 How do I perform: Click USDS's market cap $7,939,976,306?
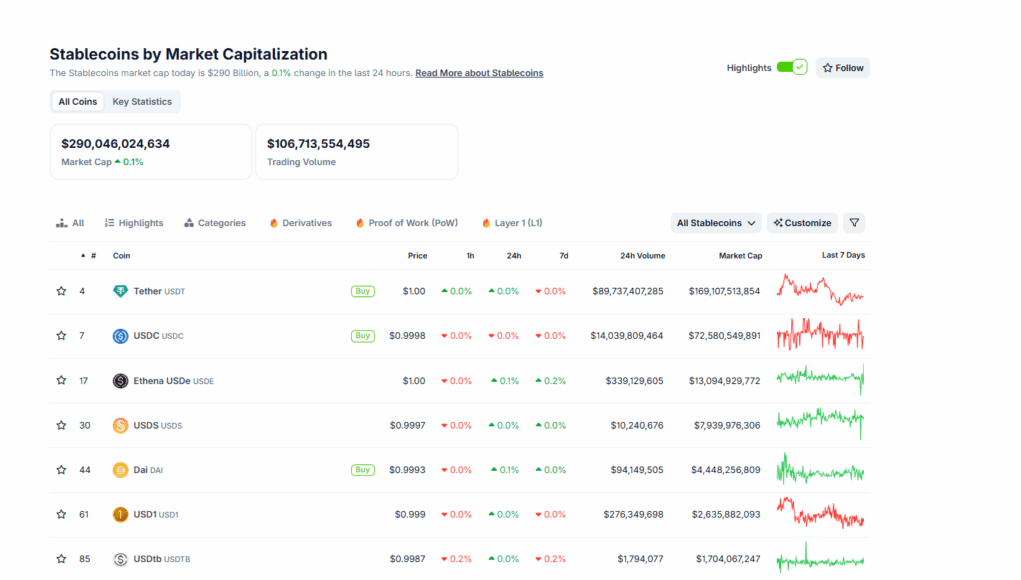click(x=727, y=425)
